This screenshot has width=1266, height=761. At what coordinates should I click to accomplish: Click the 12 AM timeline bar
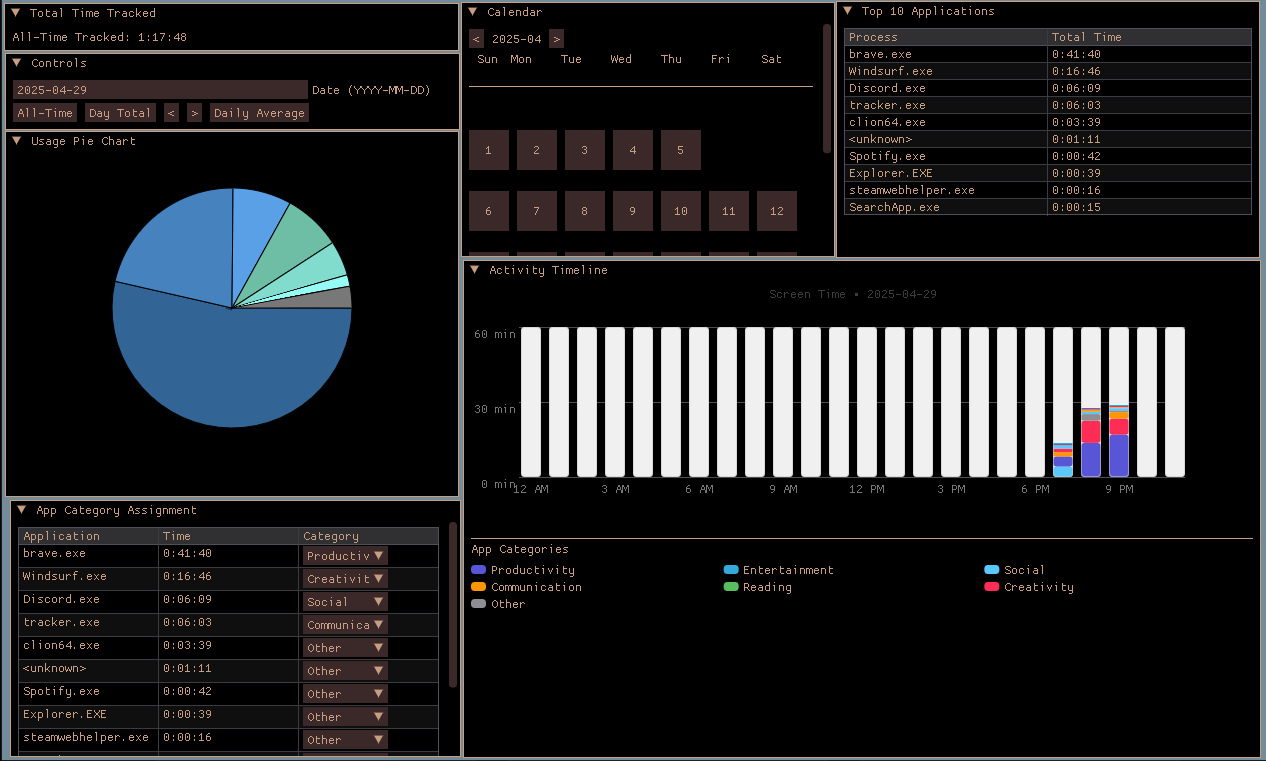(x=531, y=402)
